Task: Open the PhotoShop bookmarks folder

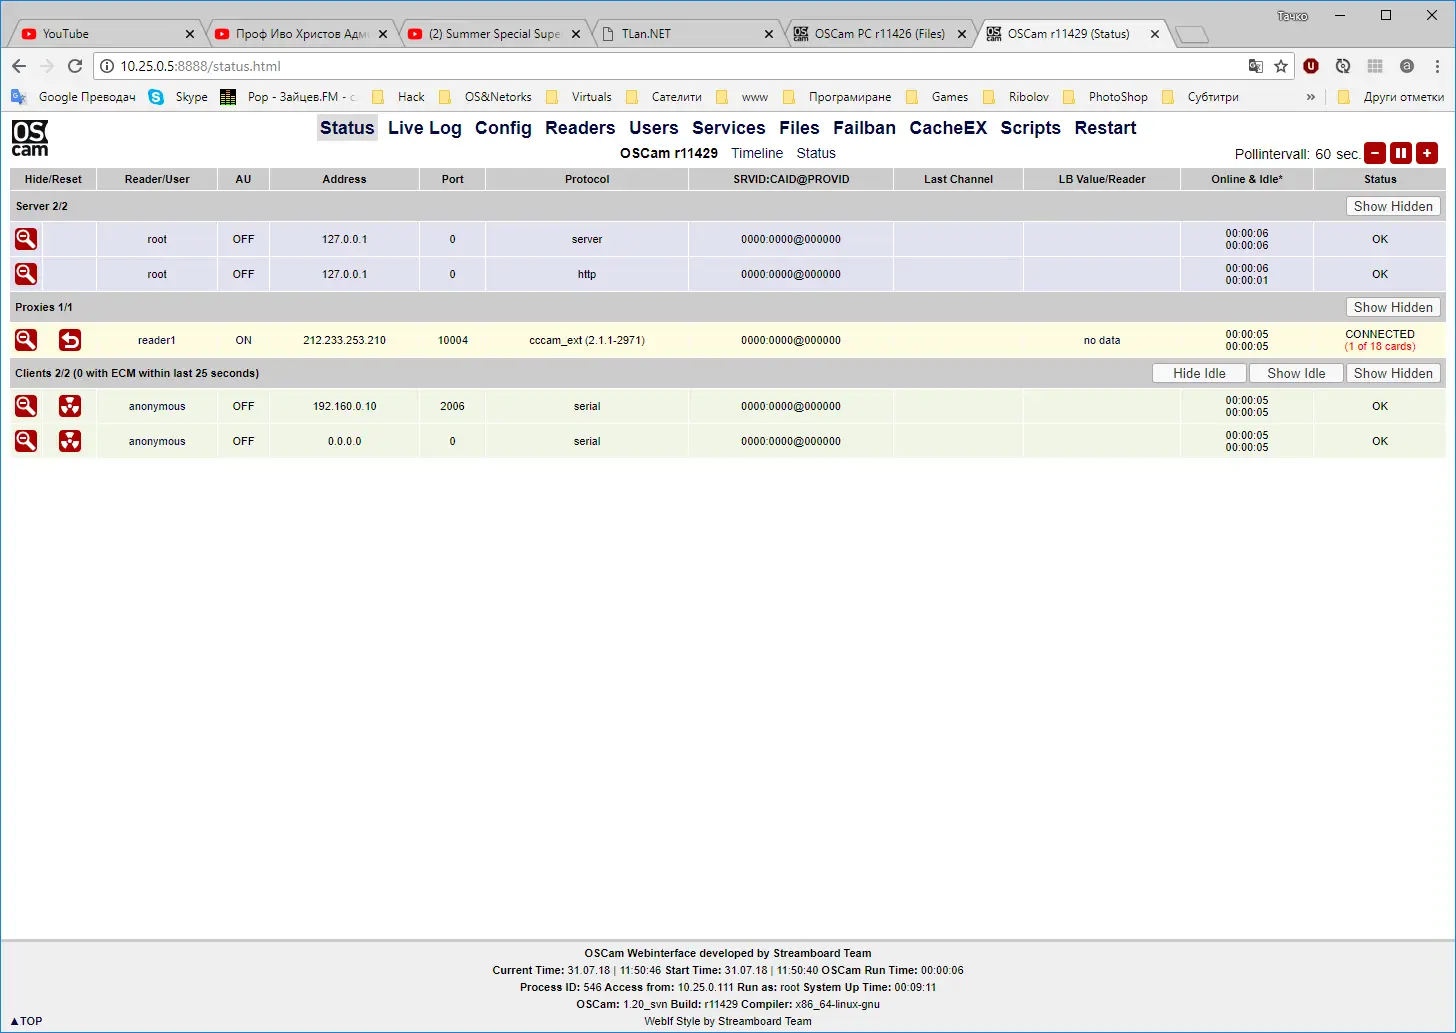Action: [x=1105, y=97]
